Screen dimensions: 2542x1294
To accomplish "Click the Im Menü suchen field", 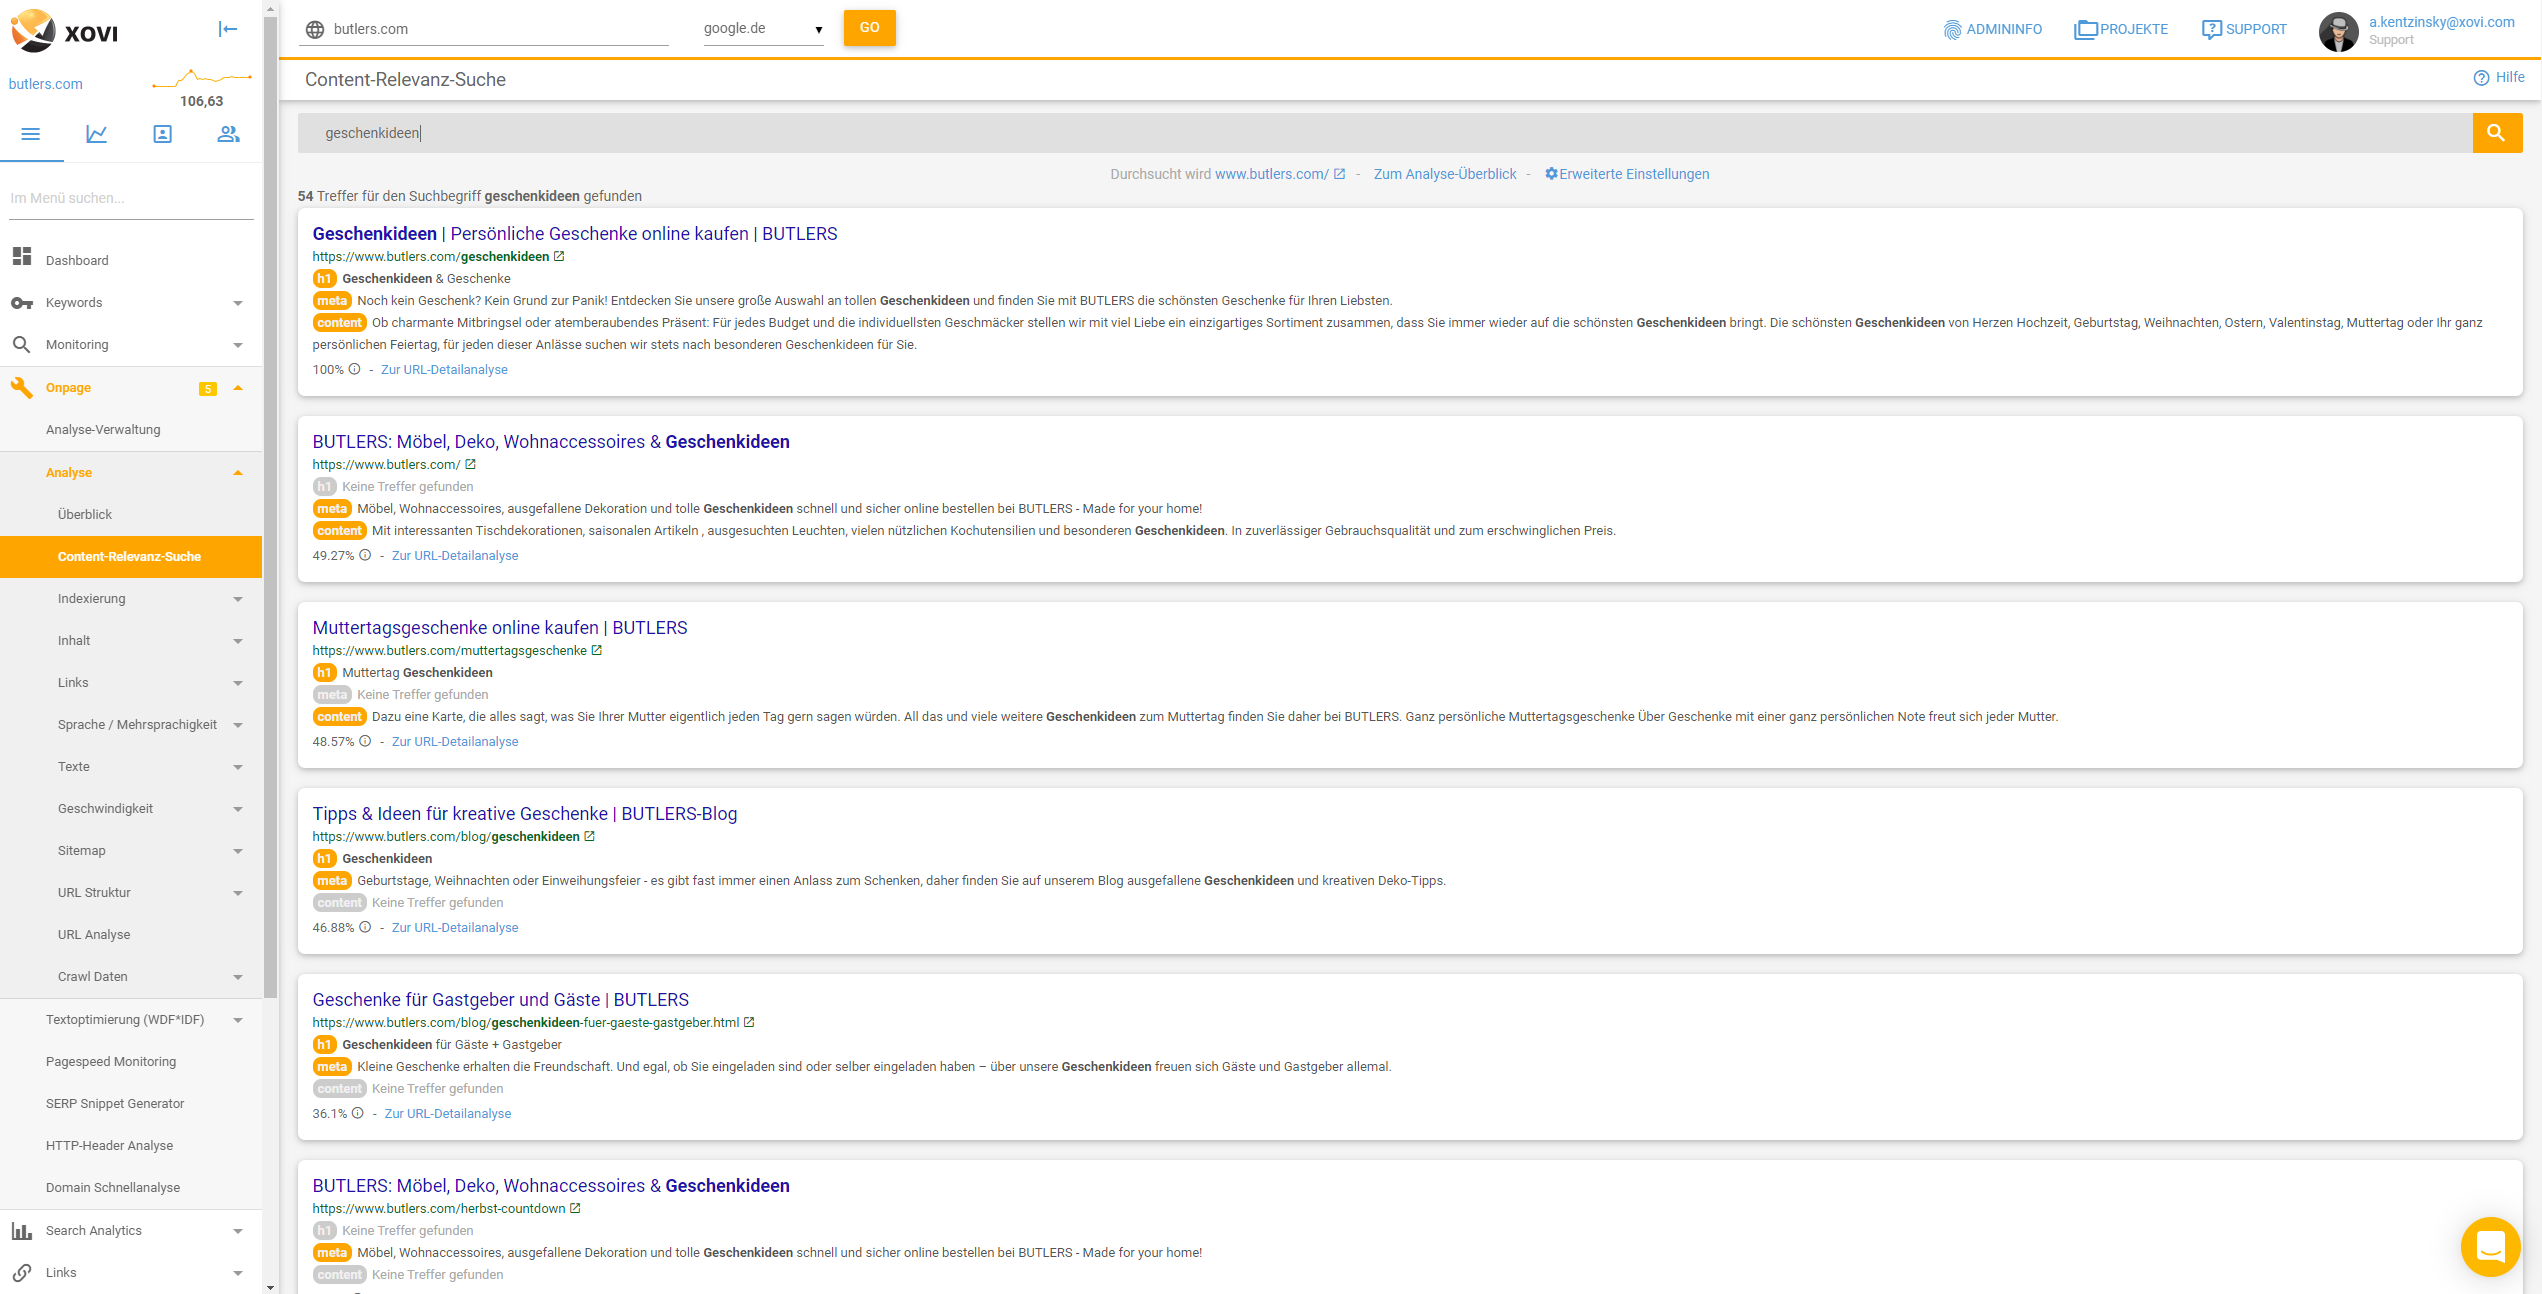I will pos(131,198).
